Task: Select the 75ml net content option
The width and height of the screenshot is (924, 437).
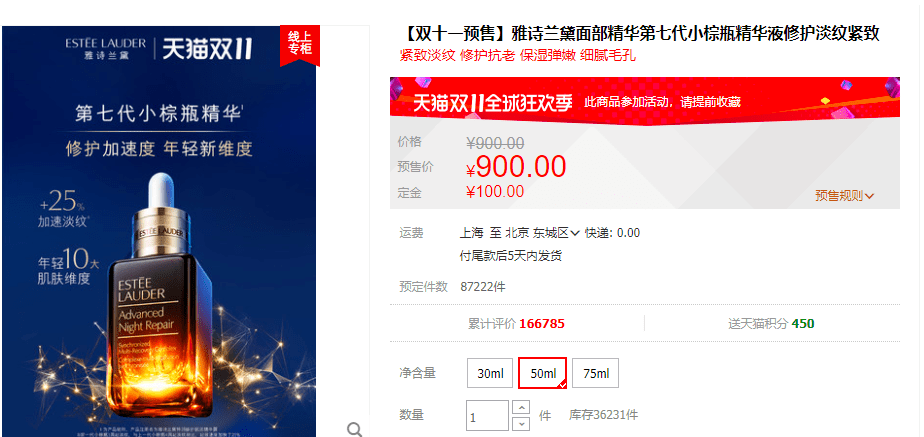Action: (595, 373)
